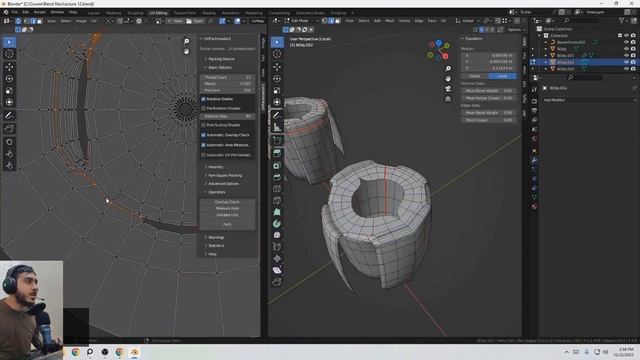Select the Rip Region tool in UV editor
640x360 pixels.
[x=9, y=129]
